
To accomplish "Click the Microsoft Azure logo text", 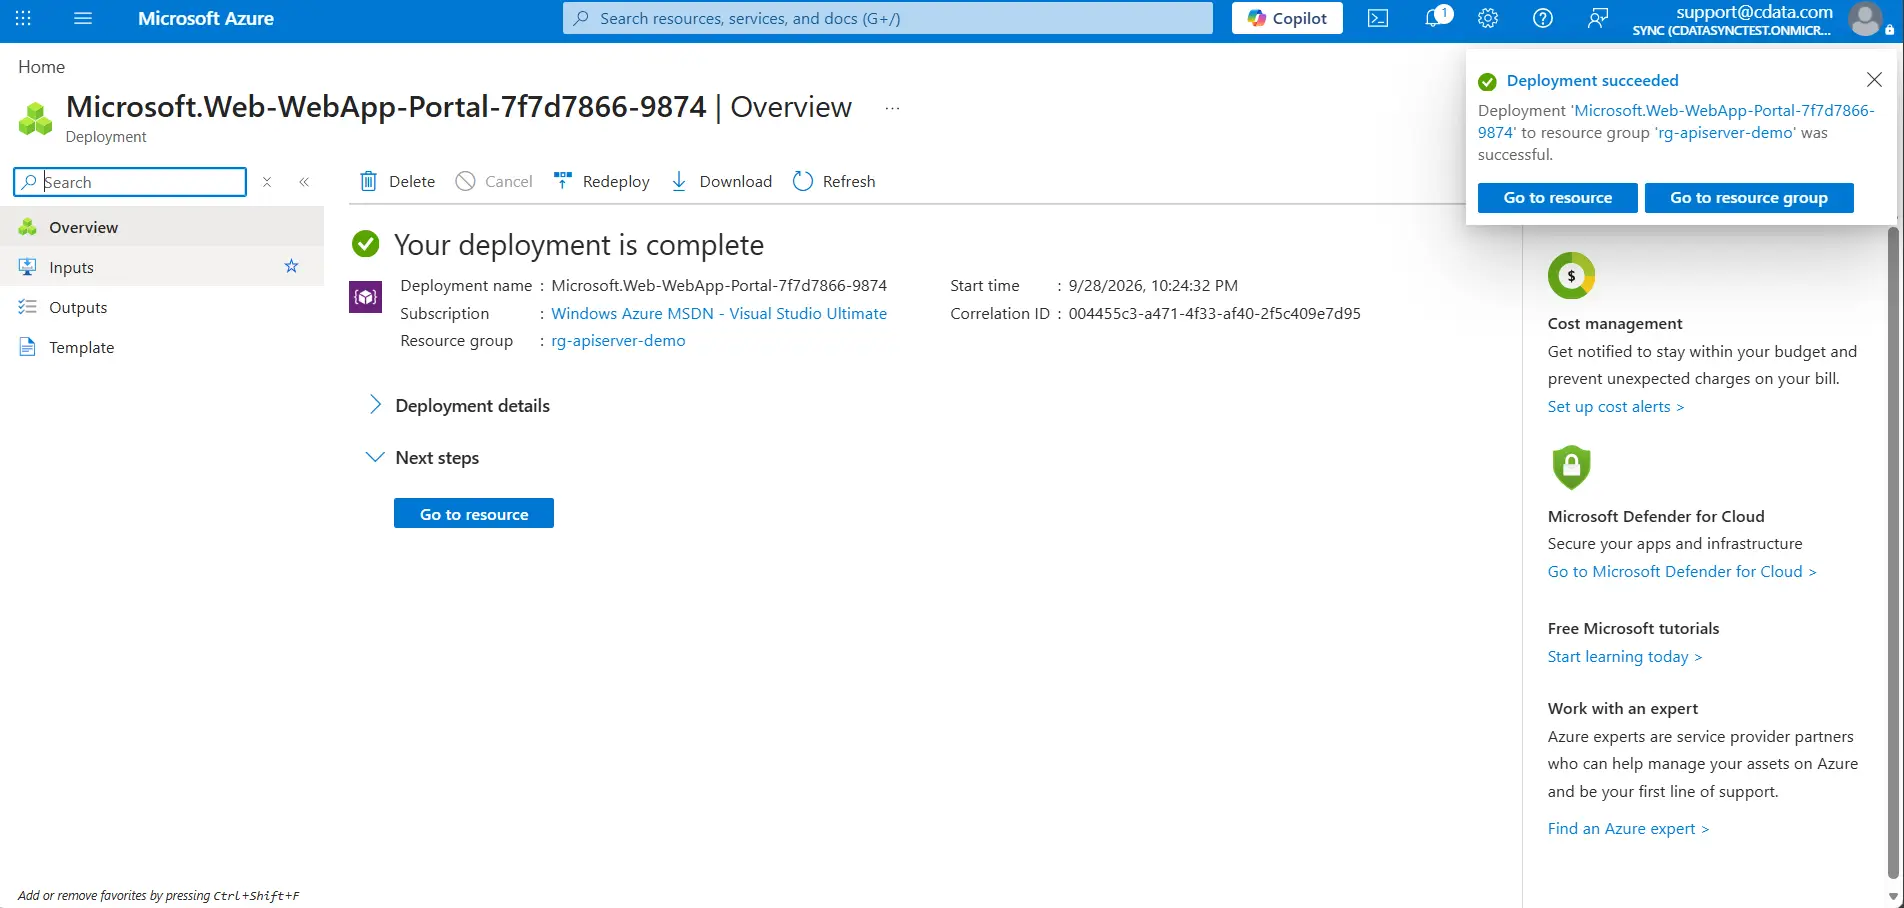I will 206,18.
